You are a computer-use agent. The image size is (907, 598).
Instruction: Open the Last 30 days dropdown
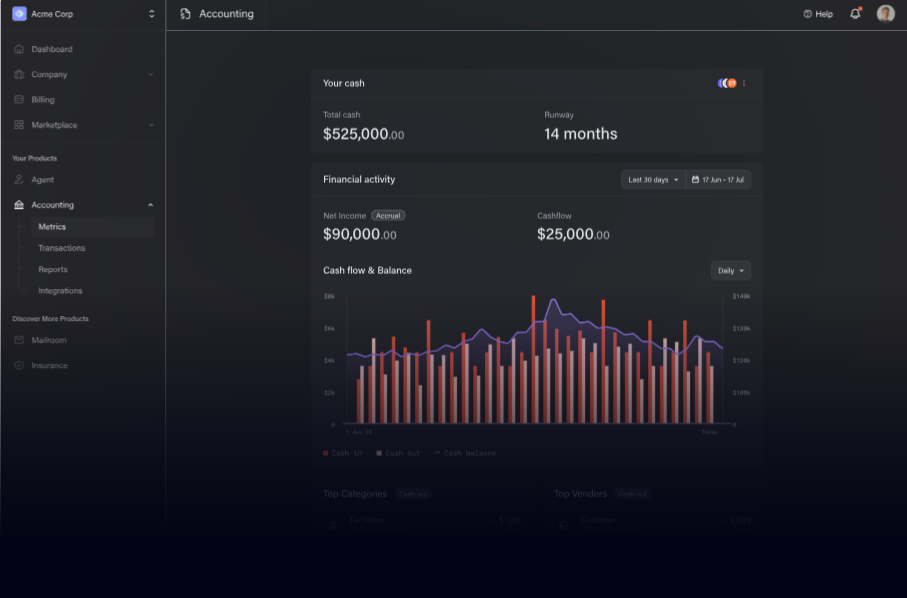[653, 180]
